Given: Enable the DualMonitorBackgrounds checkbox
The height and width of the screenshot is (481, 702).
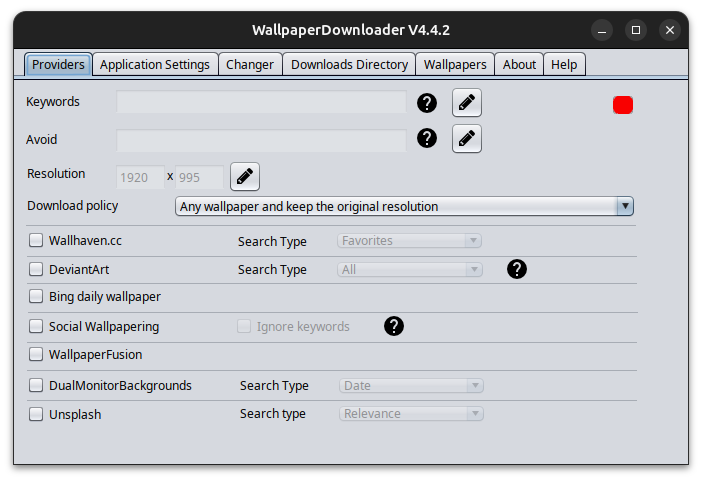Looking at the screenshot, I should (36, 385).
